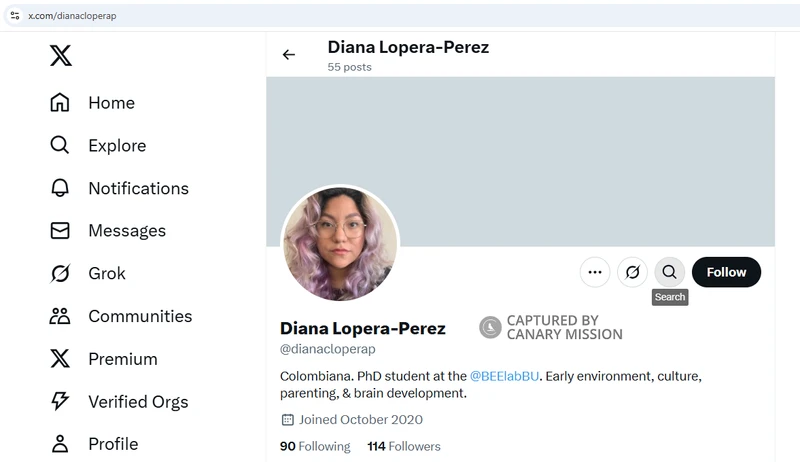This screenshot has width=800, height=462.
Task: Click the Diana Lopera-Perez header title
Action: [x=408, y=47]
